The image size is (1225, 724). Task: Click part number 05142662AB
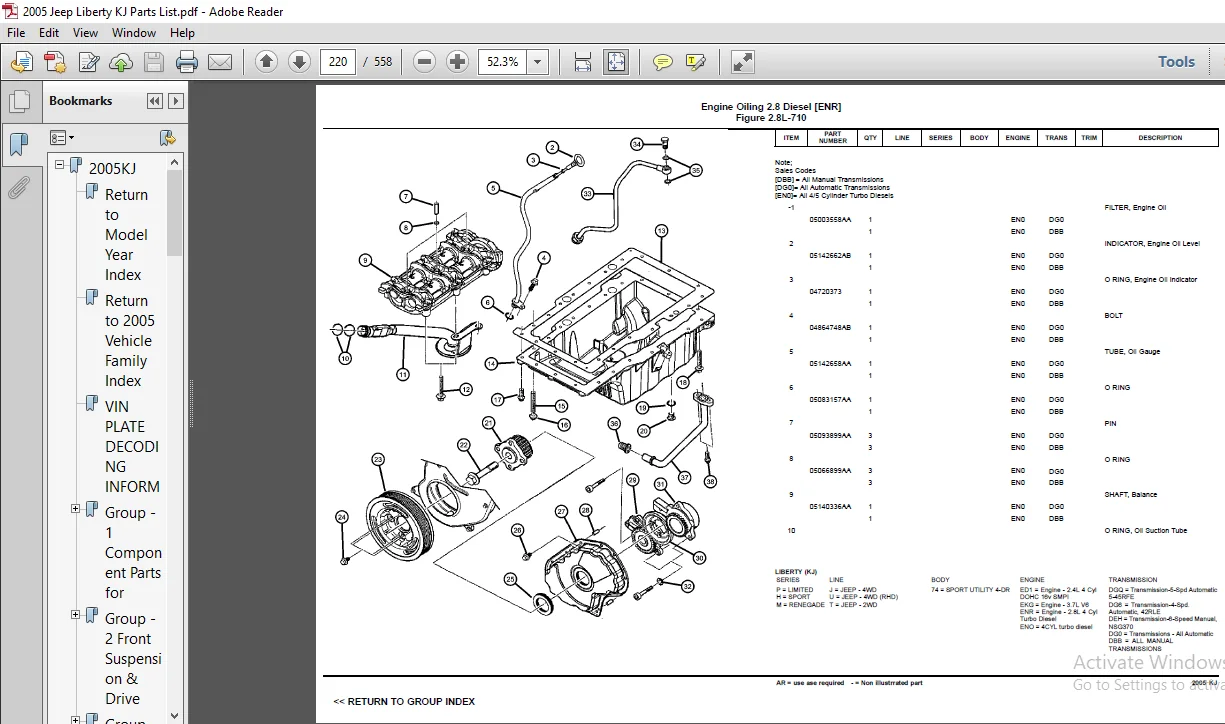(x=830, y=256)
